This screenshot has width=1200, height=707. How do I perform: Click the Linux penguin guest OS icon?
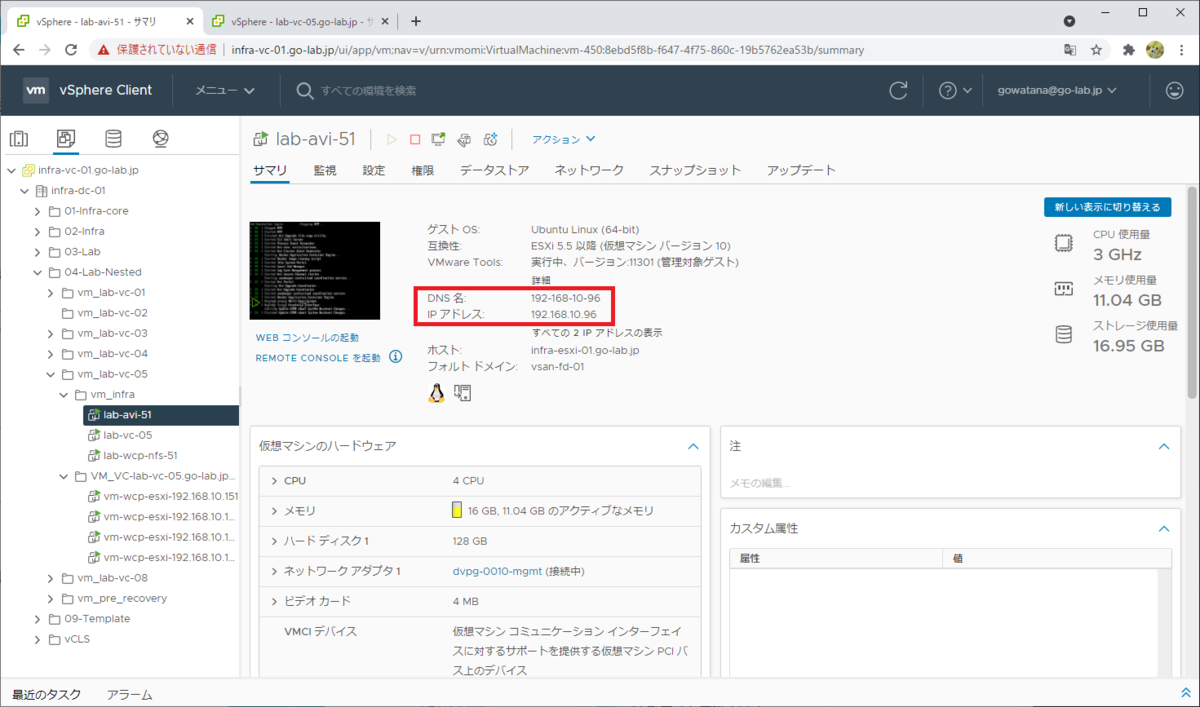tap(434, 392)
